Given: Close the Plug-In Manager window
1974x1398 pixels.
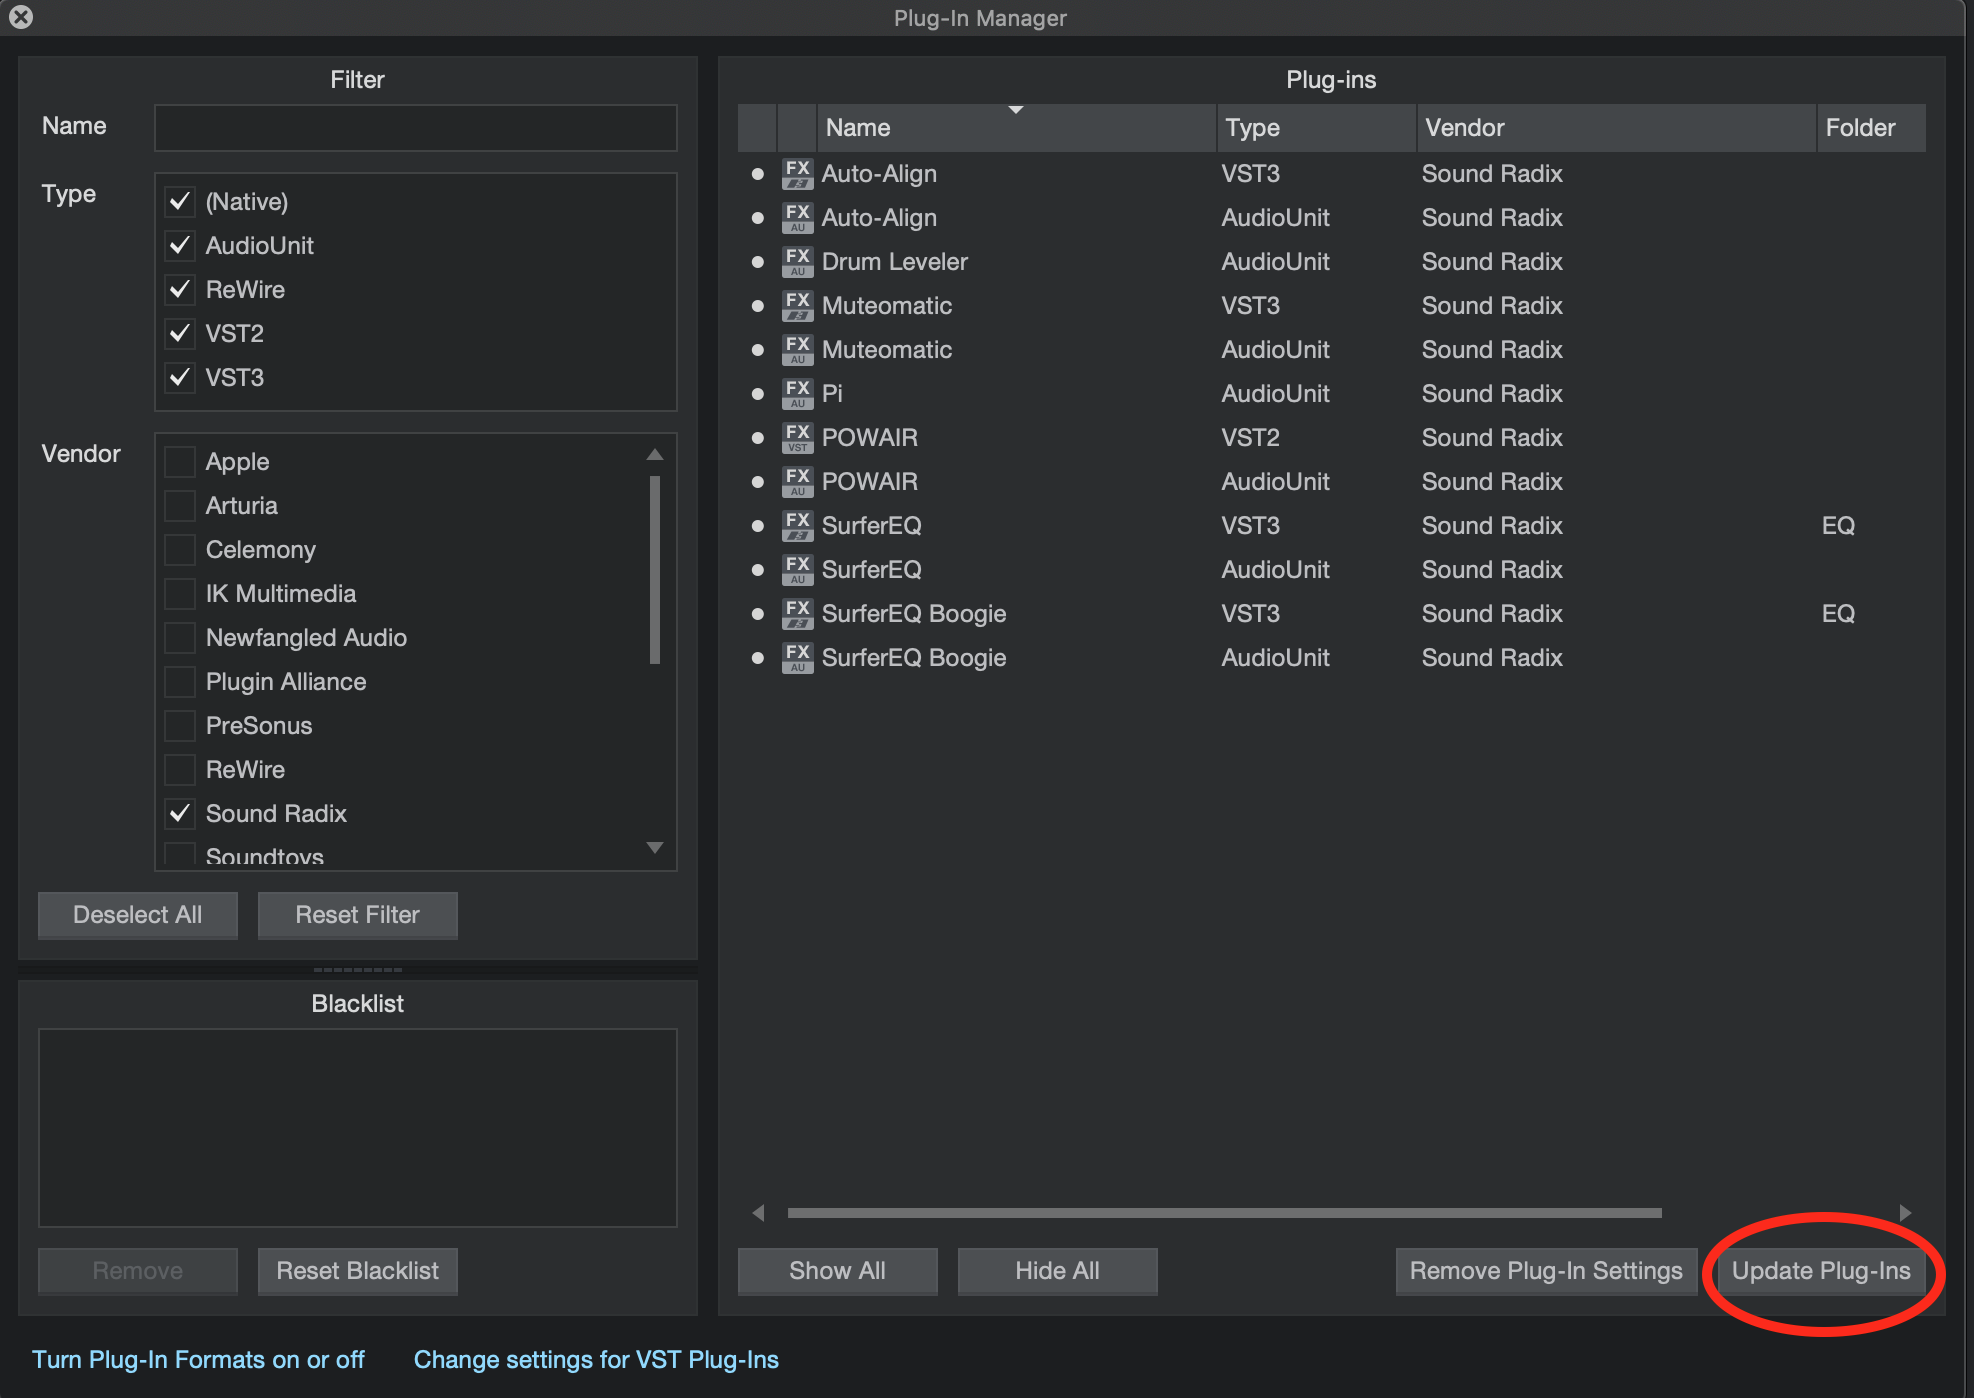Looking at the screenshot, I should (21, 17).
